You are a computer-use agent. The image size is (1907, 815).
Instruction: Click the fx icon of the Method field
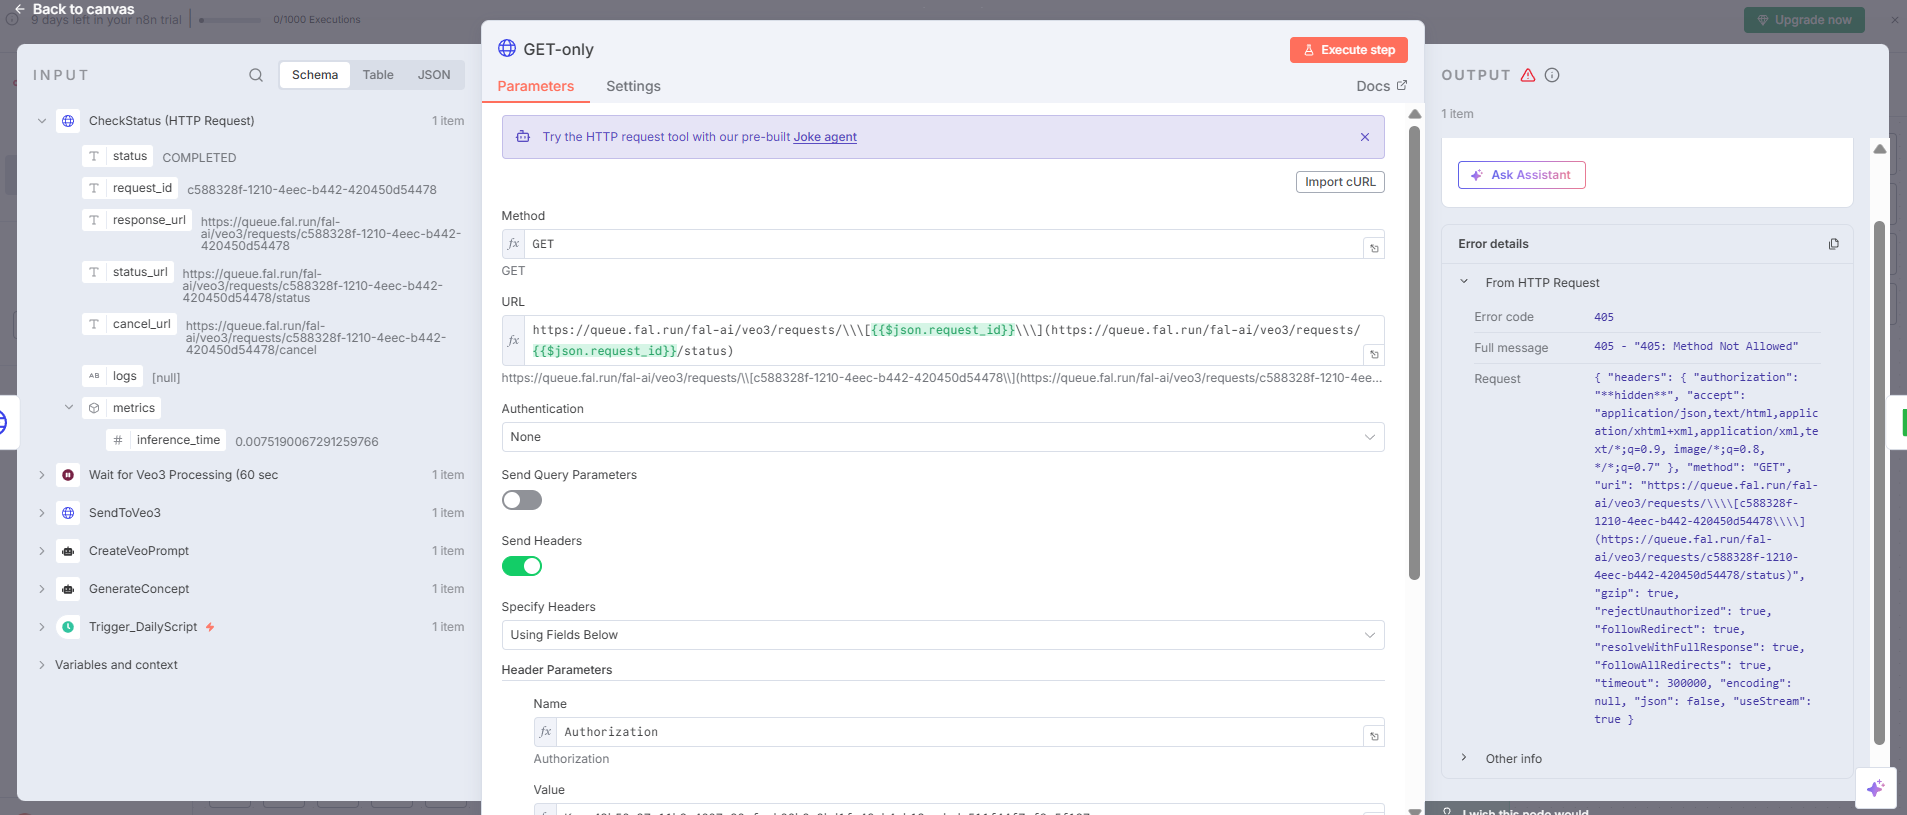tap(513, 244)
